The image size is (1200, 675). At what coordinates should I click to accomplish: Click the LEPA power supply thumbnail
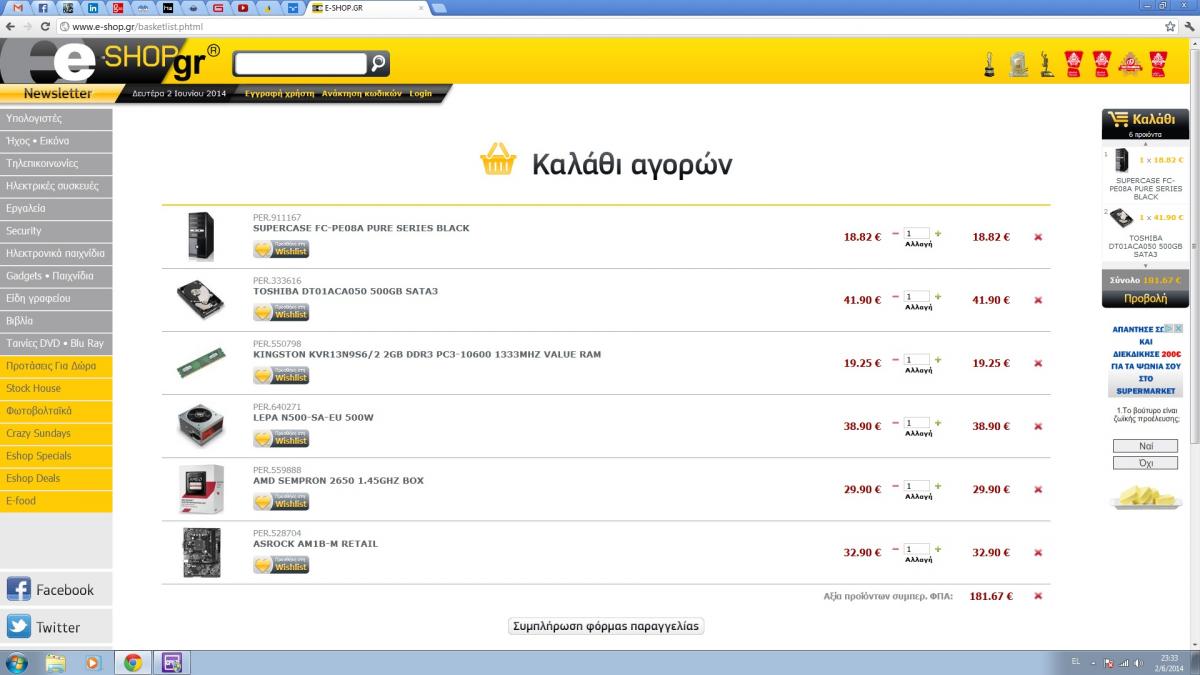tap(201, 426)
